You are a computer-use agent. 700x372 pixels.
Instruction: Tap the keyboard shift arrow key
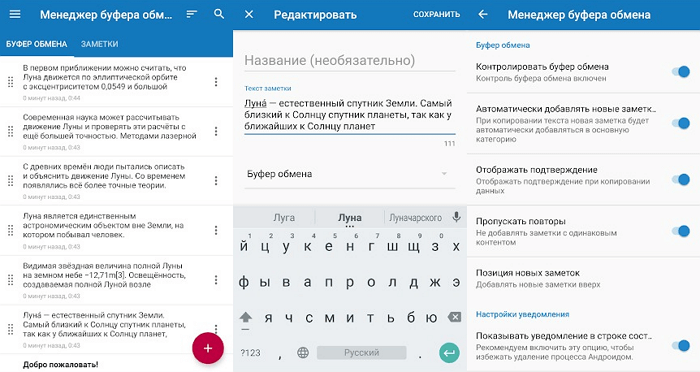pos(246,318)
